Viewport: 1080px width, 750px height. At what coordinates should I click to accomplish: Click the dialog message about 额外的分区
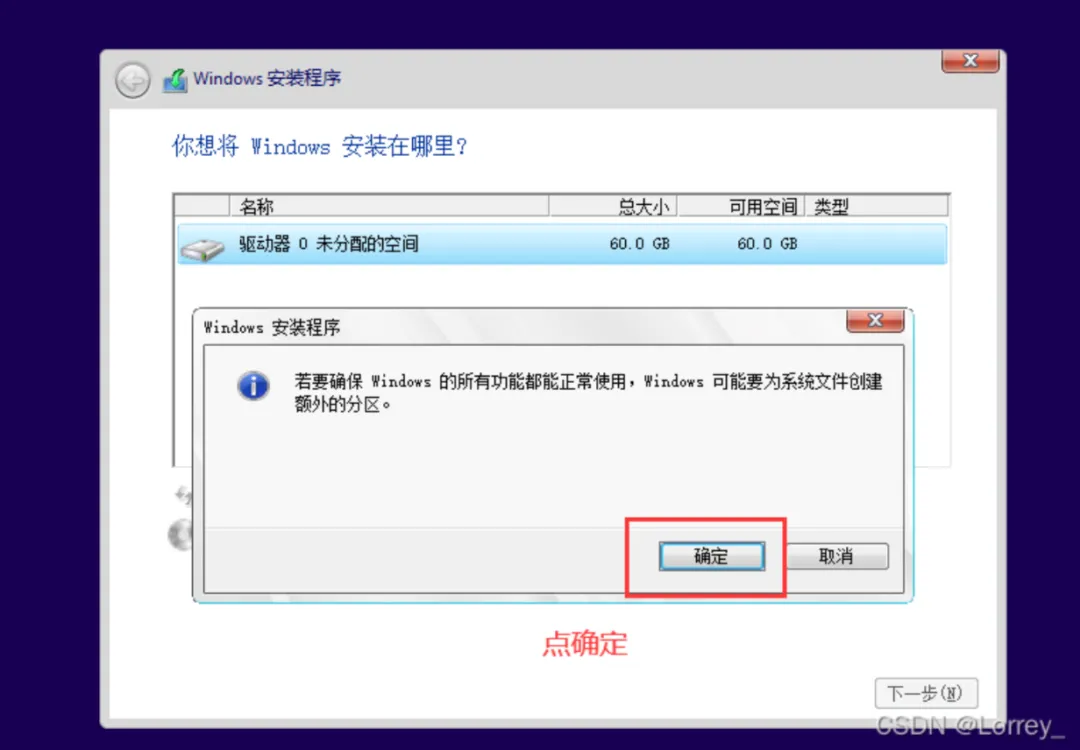pyautogui.click(x=588, y=393)
